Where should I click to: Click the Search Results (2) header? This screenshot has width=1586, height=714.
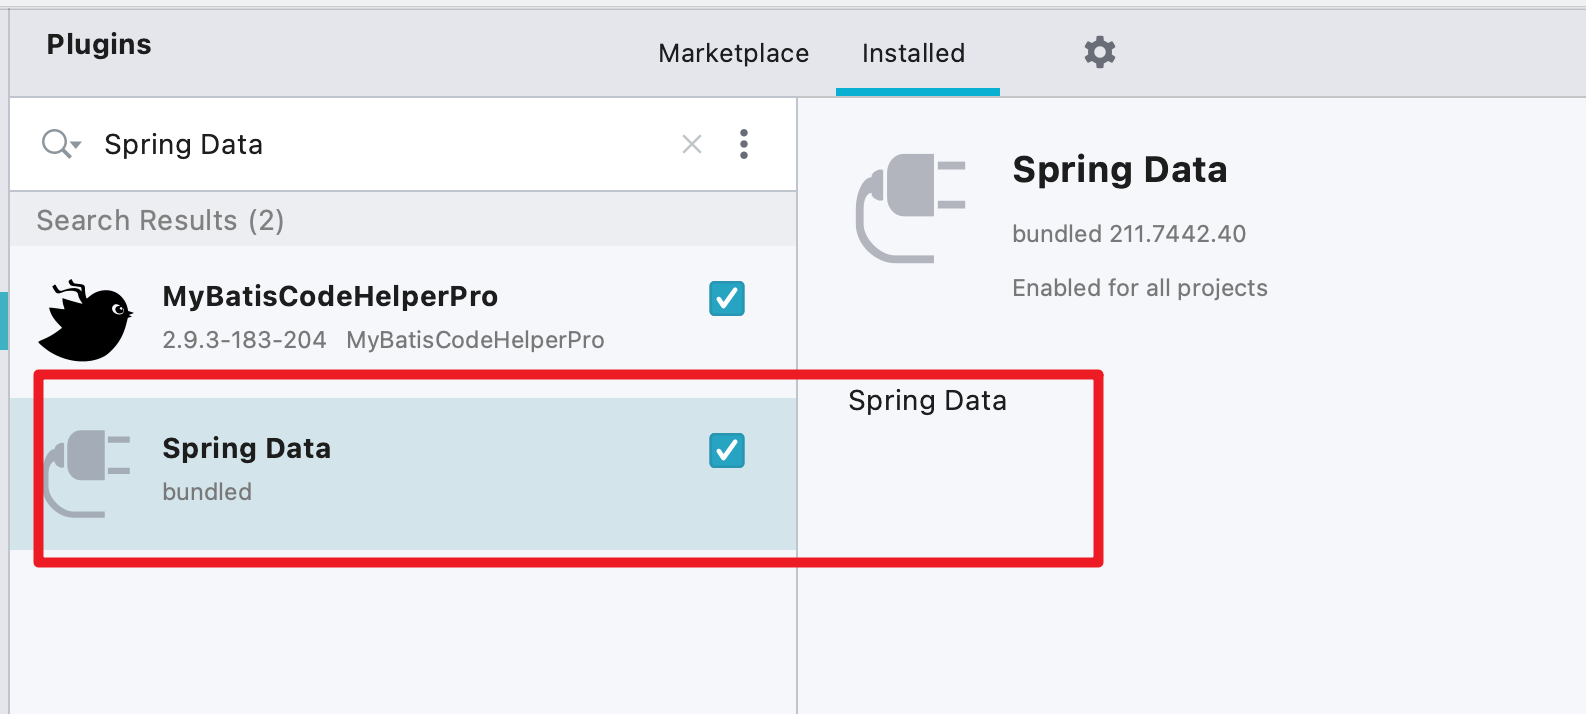(160, 220)
